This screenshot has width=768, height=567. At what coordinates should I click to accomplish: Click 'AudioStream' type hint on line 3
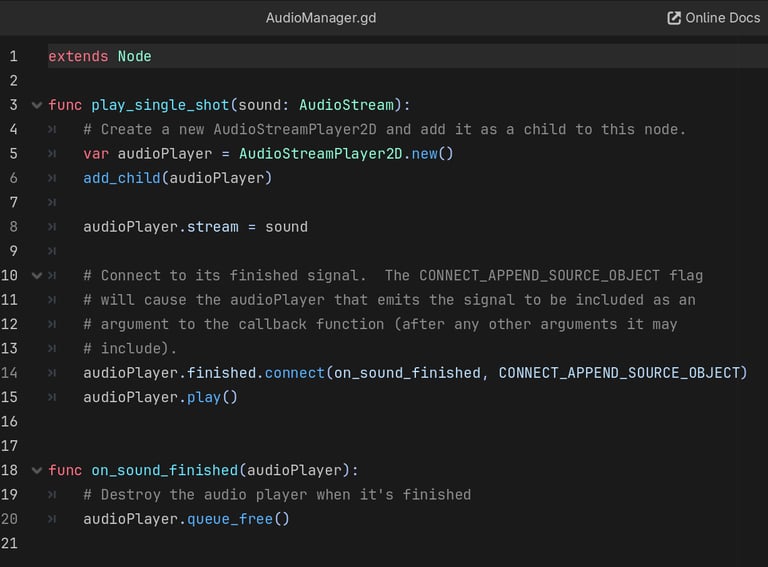tap(346, 105)
